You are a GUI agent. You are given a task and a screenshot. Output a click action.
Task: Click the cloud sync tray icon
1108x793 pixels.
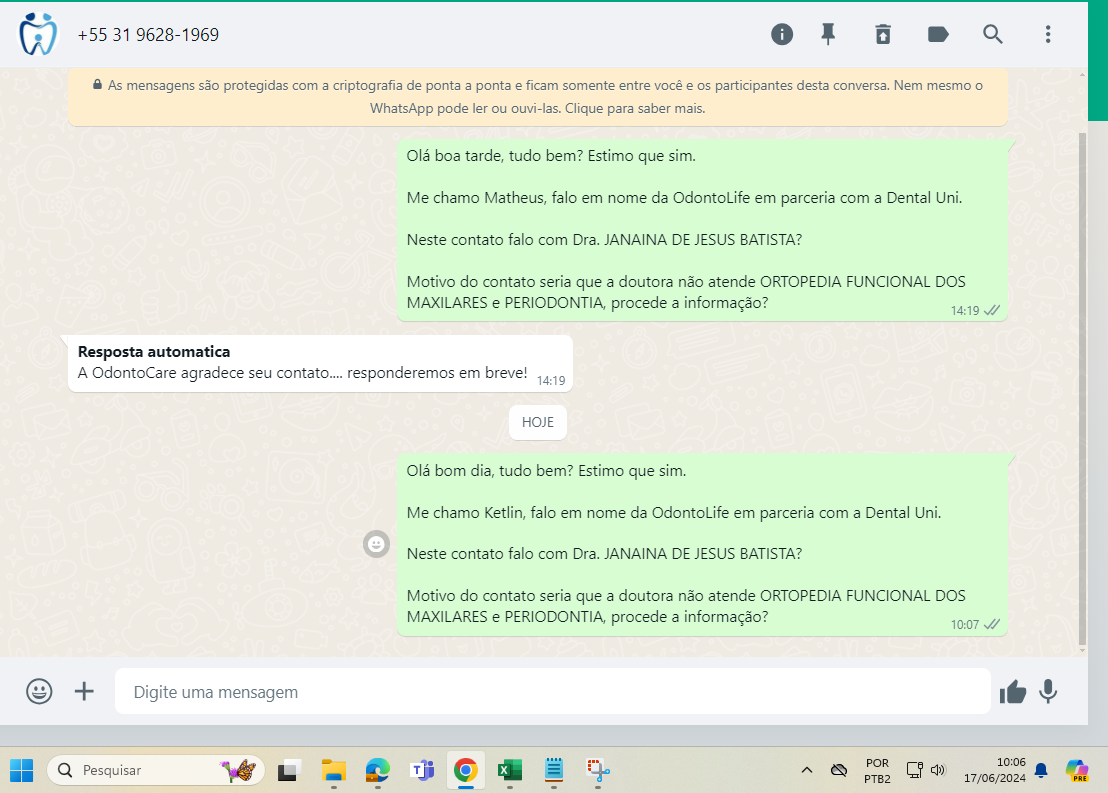[x=839, y=770]
